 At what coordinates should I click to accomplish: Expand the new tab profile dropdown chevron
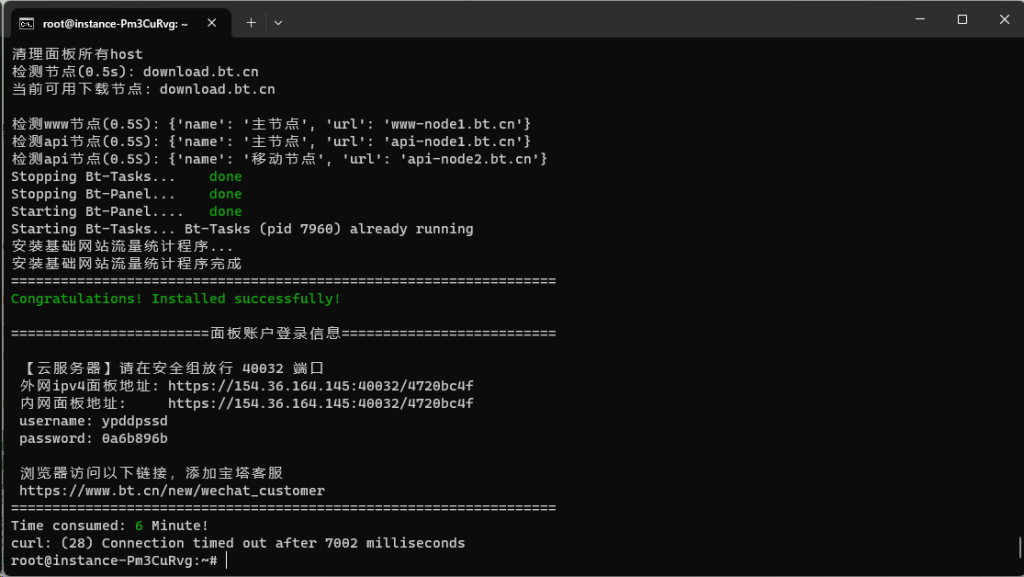(x=278, y=22)
